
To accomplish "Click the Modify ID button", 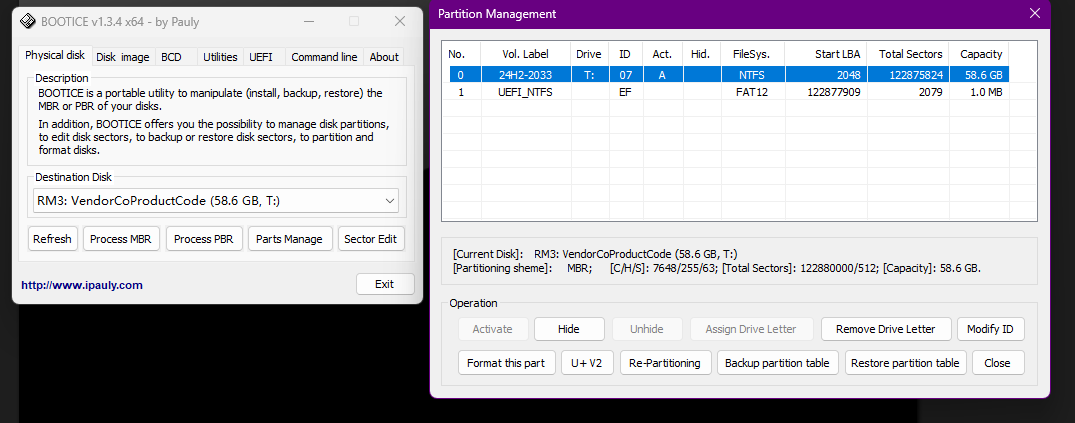I will (x=990, y=329).
